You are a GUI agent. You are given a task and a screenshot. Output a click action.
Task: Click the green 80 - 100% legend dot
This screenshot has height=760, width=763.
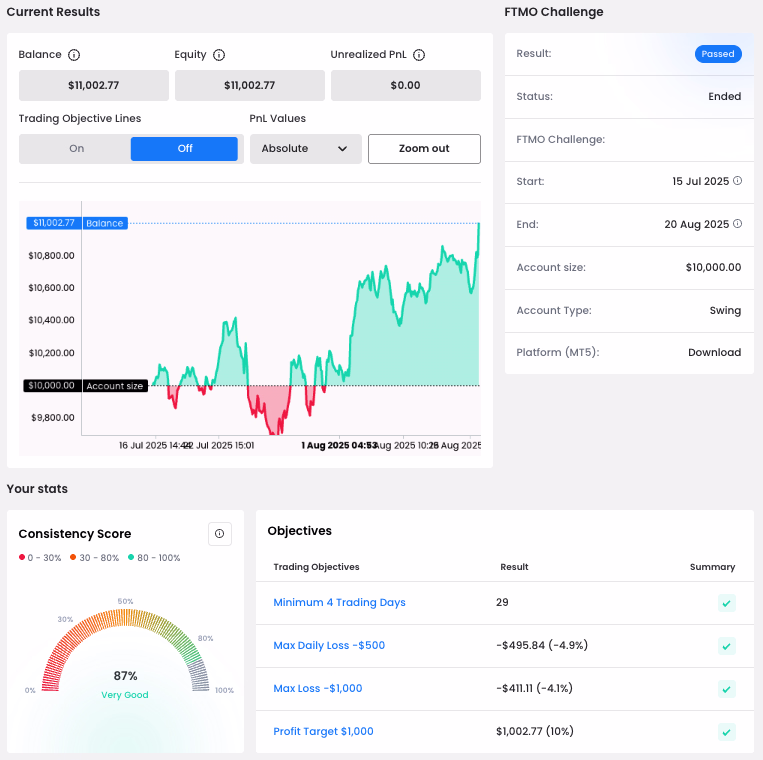tap(131, 557)
